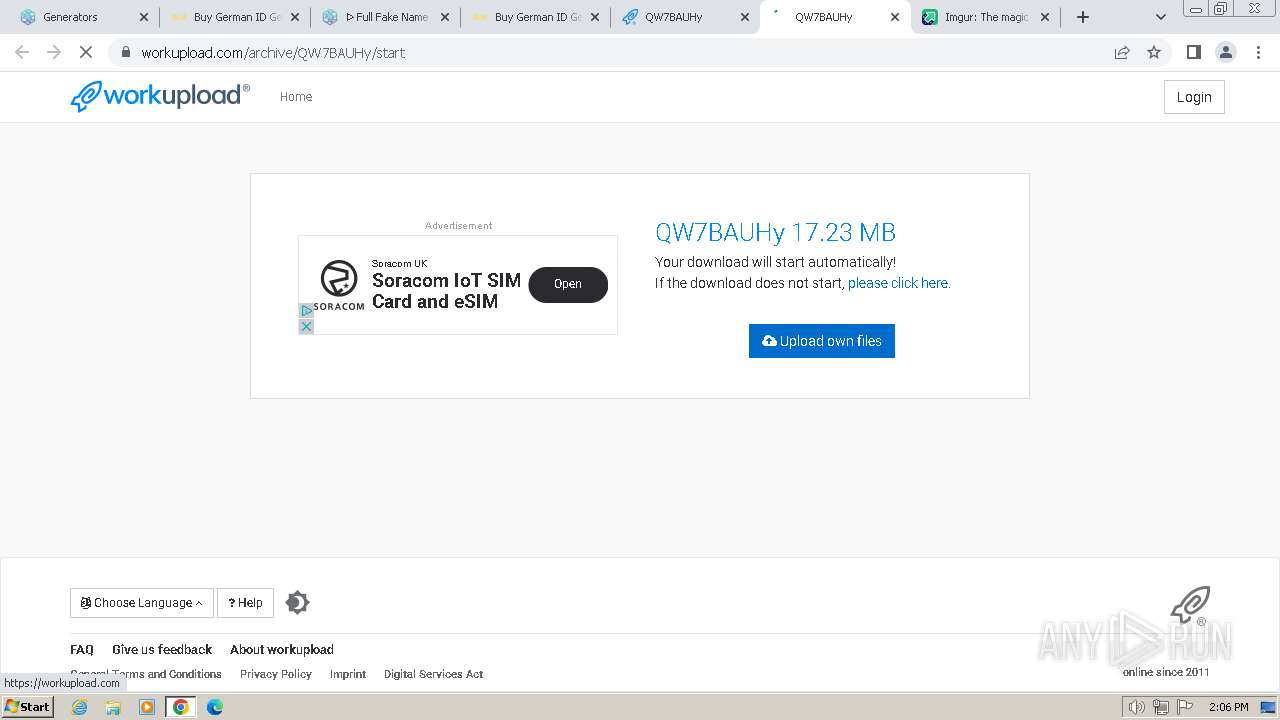Screen dimensions: 1280x720
Task: Click the Login button
Action: point(1194,97)
